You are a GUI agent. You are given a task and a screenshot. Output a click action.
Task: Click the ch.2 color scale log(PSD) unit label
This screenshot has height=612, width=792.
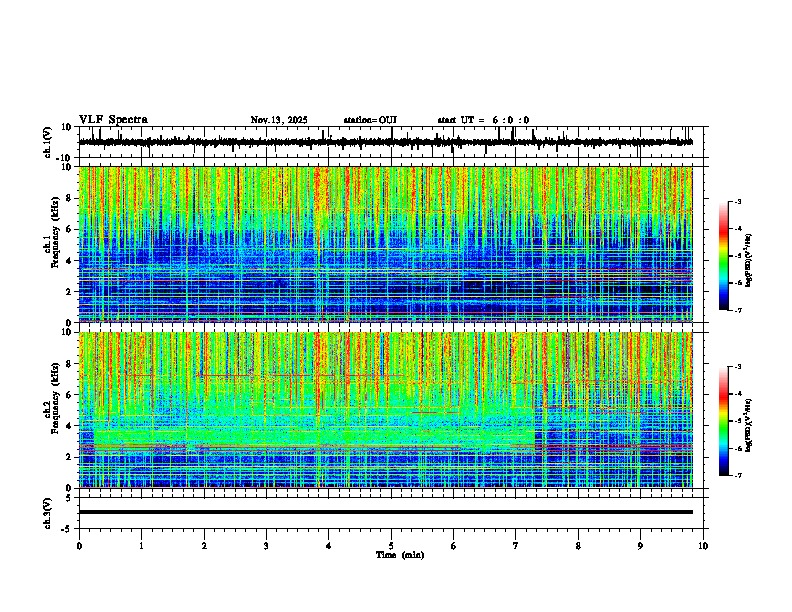pyautogui.click(x=749, y=425)
